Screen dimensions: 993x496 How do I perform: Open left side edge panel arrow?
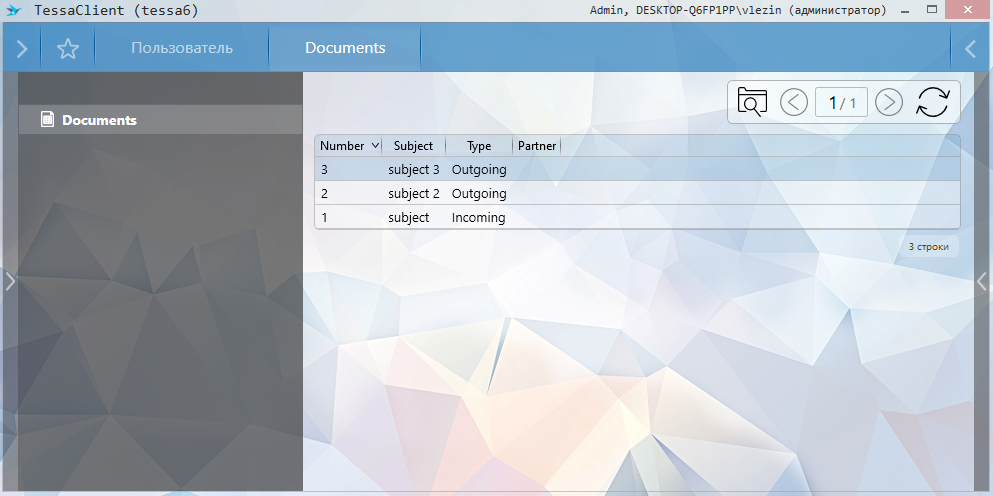(x=9, y=282)
